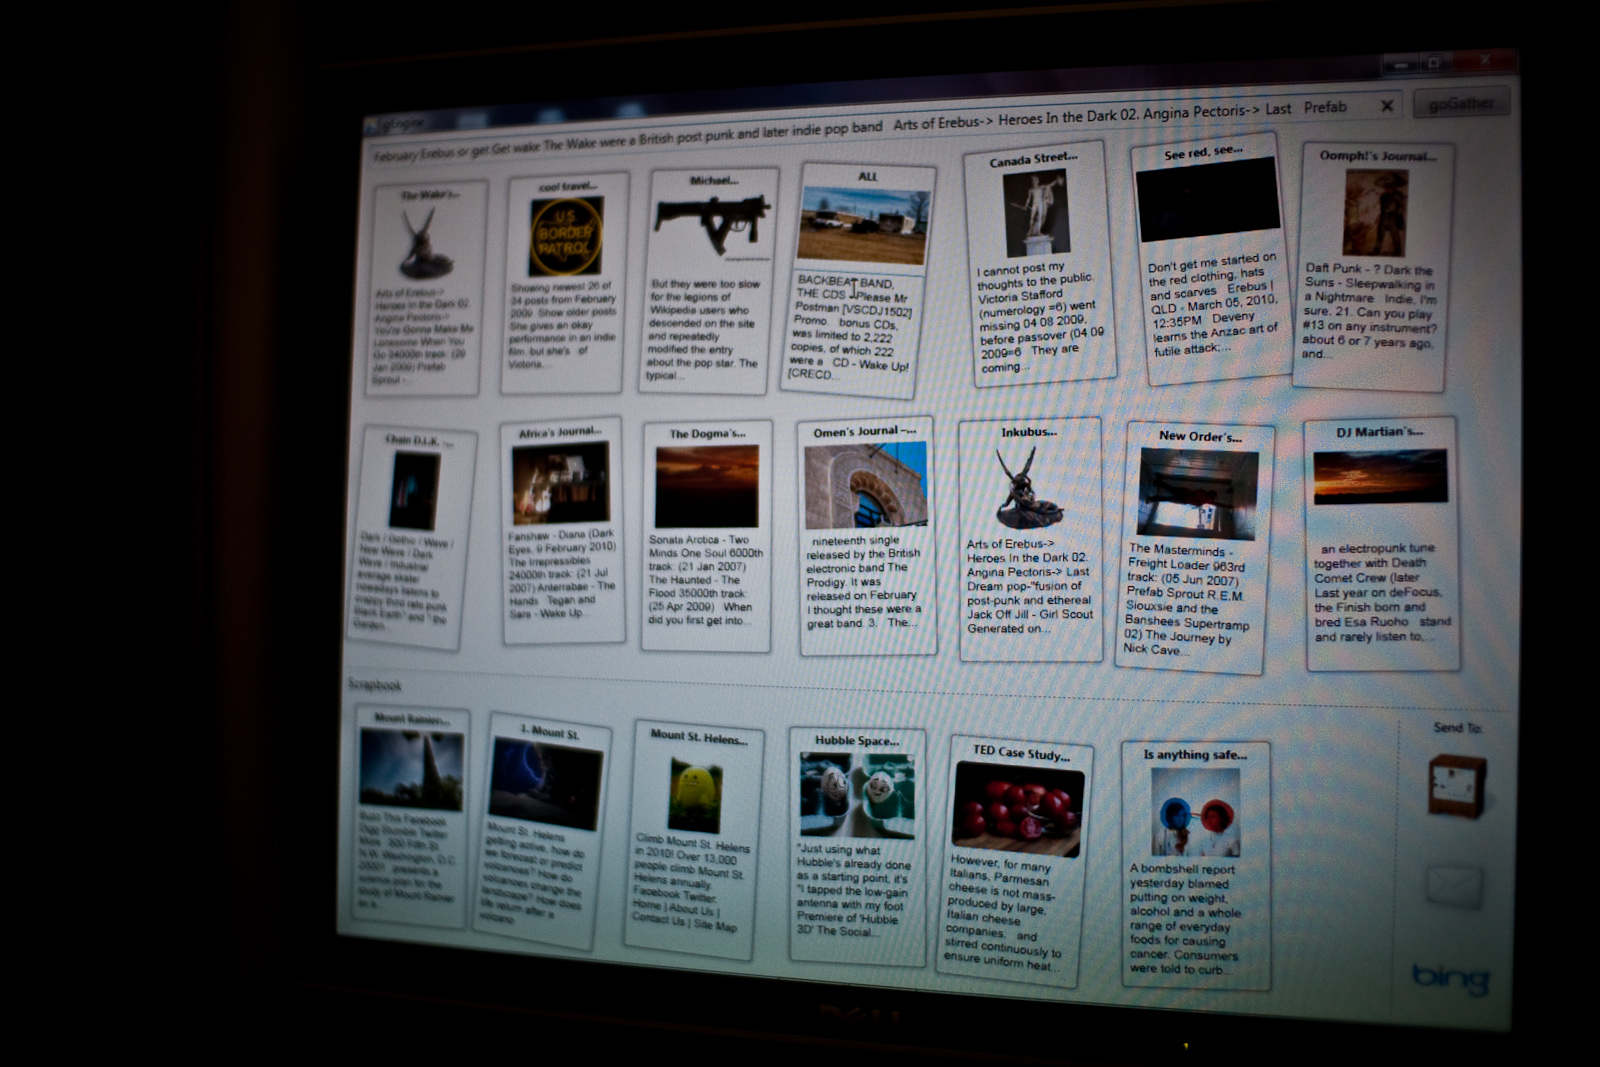The height and width of the screenshot is (1067, 1600).
Task: Open the Africa's Journal card image
Action: [560, 483]
